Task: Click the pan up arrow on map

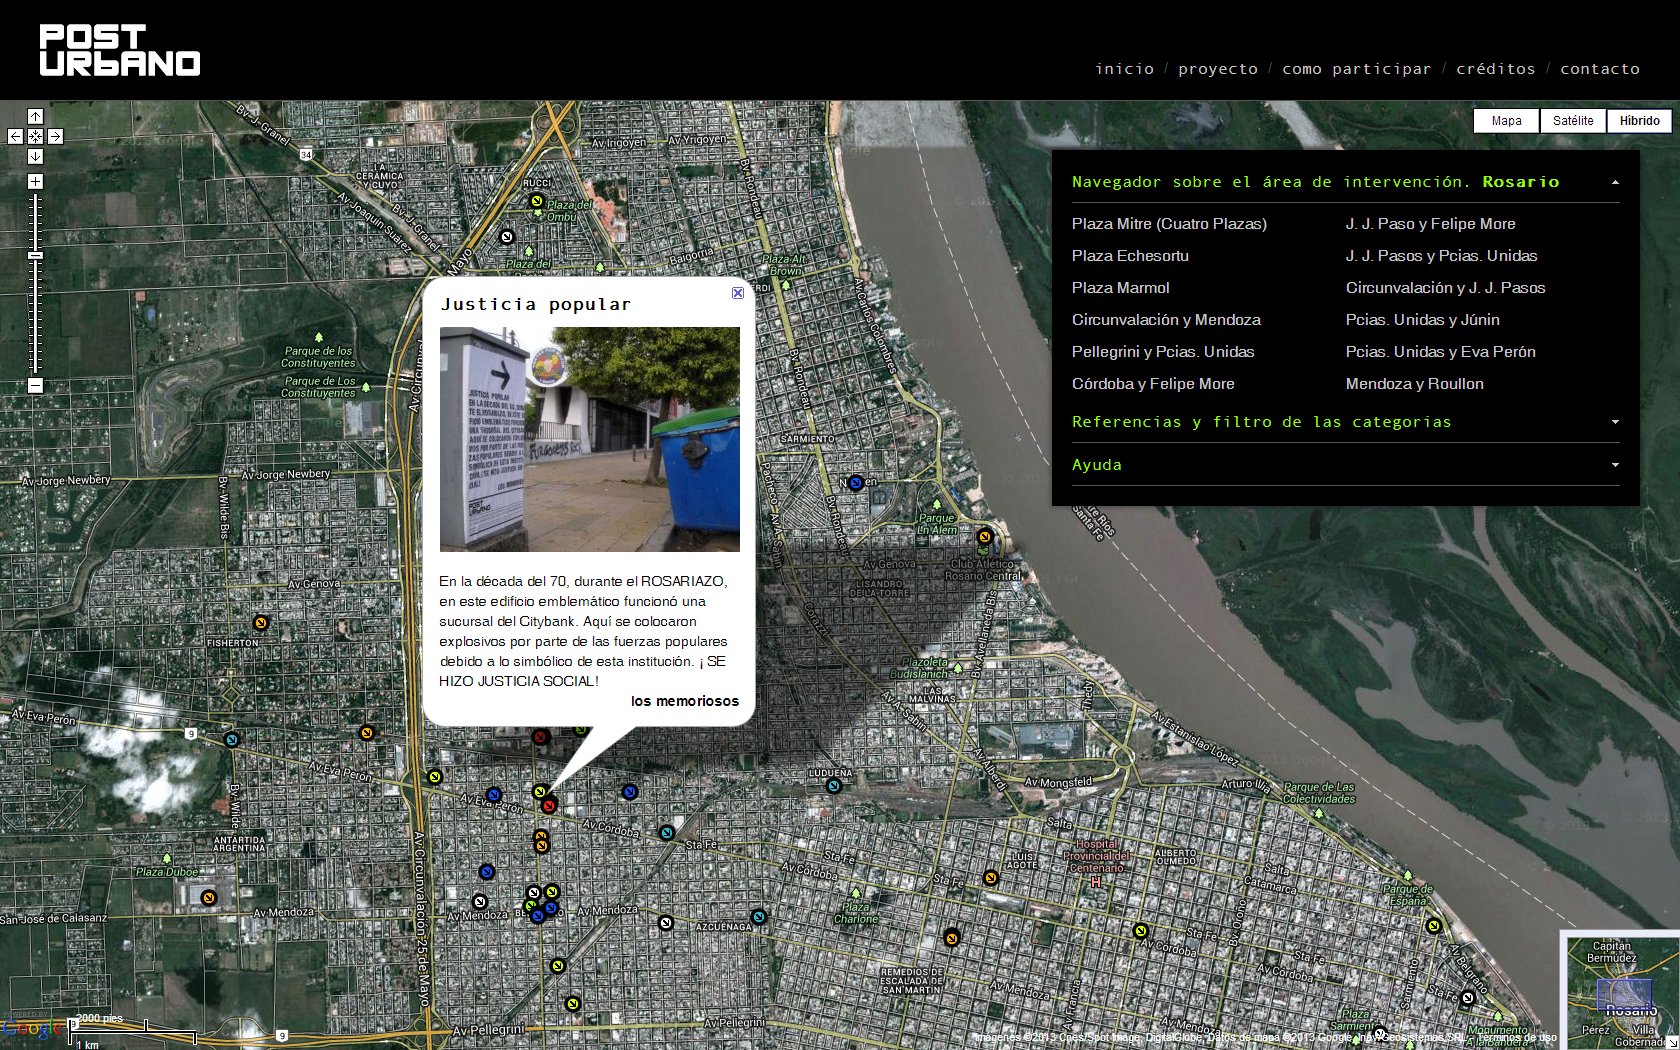Action: [x=35, y=116]
